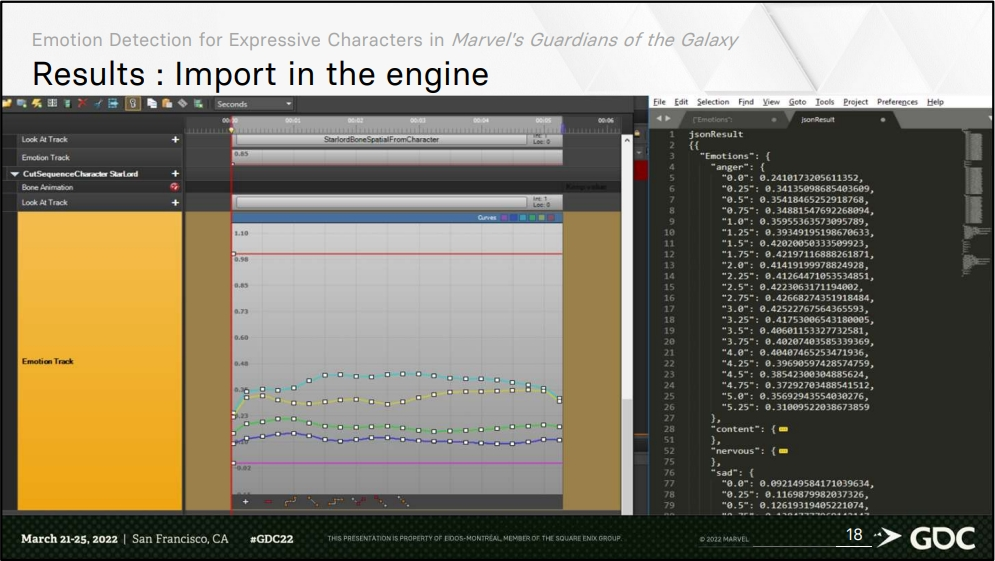Toggle the cyan curve swatch
This screenshot has width=995, height=561.
523,218
